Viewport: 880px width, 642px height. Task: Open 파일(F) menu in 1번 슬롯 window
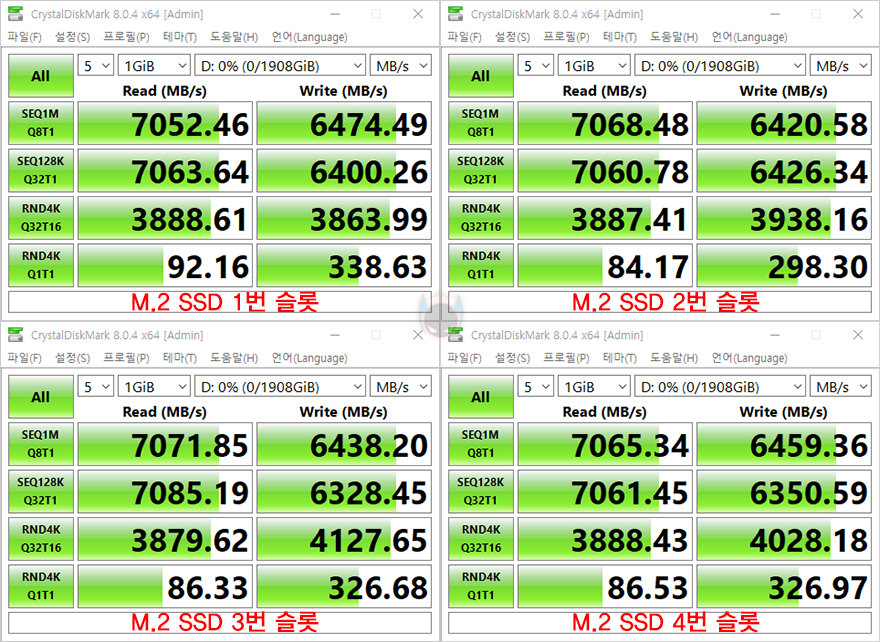24,37
